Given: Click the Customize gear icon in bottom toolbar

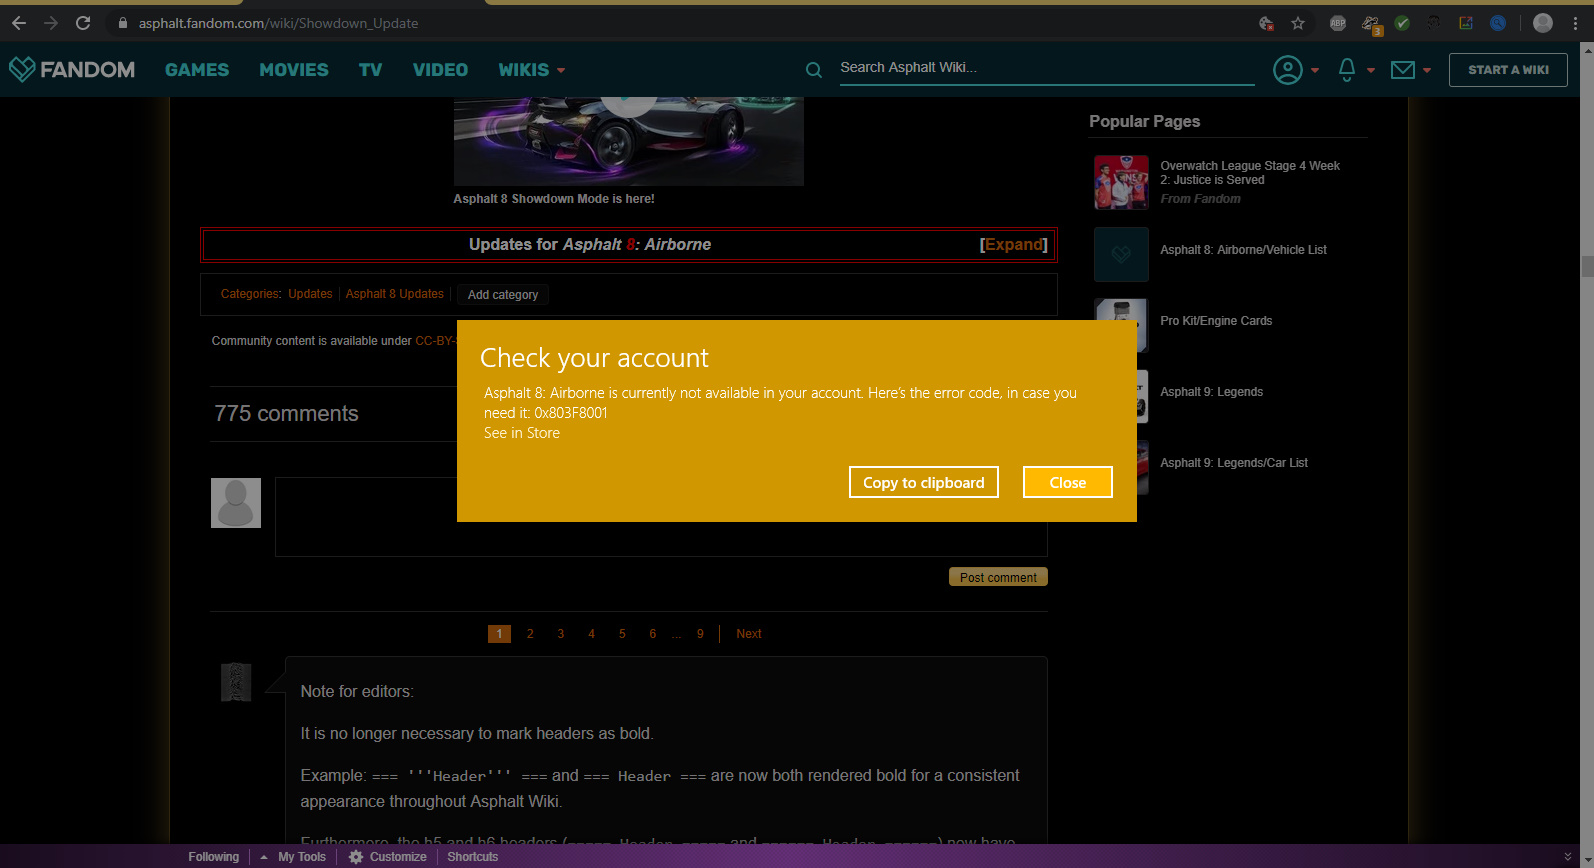Looking at the screenshot, I should click(356, 857).
